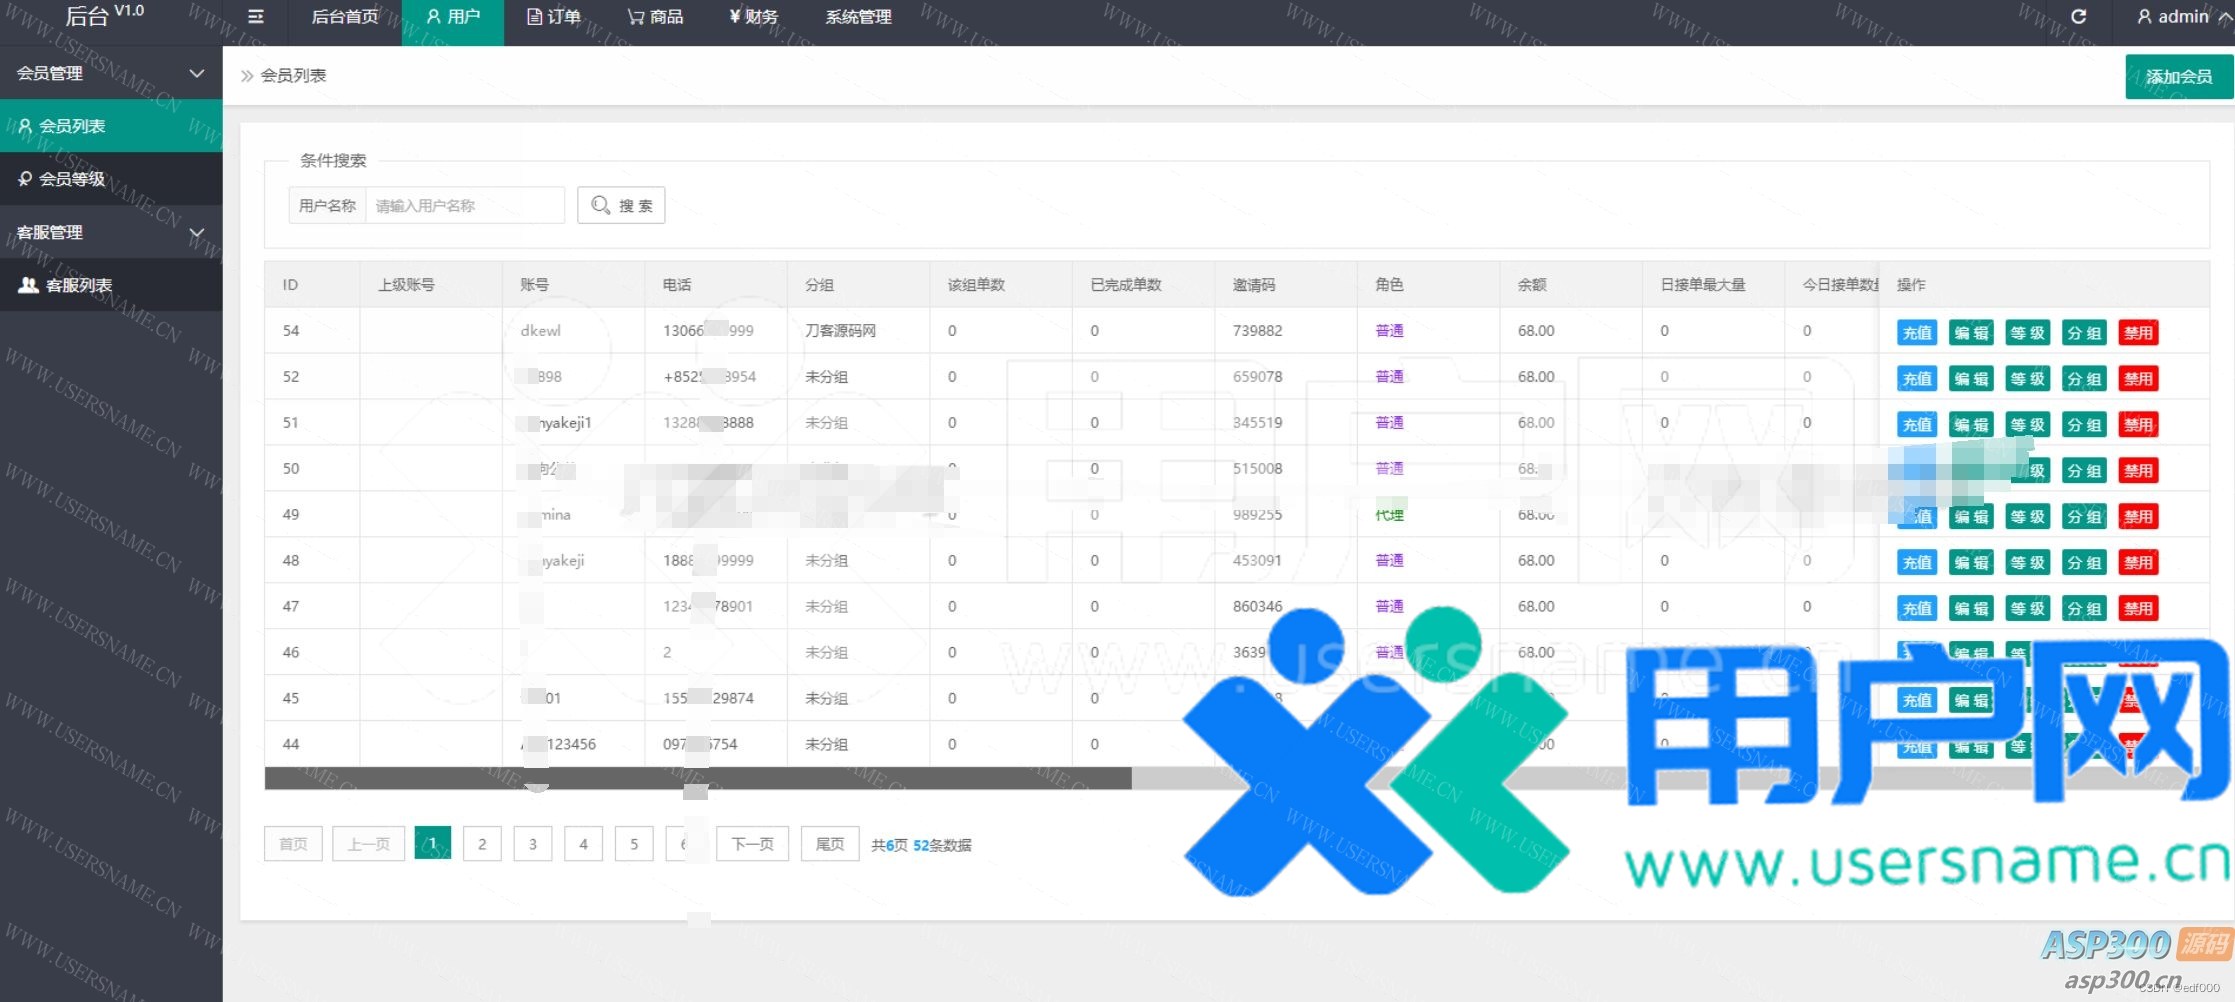Click 编辑 for member ID 47
This screenshot has width=2235, height=1002.
click(1972, 609)
